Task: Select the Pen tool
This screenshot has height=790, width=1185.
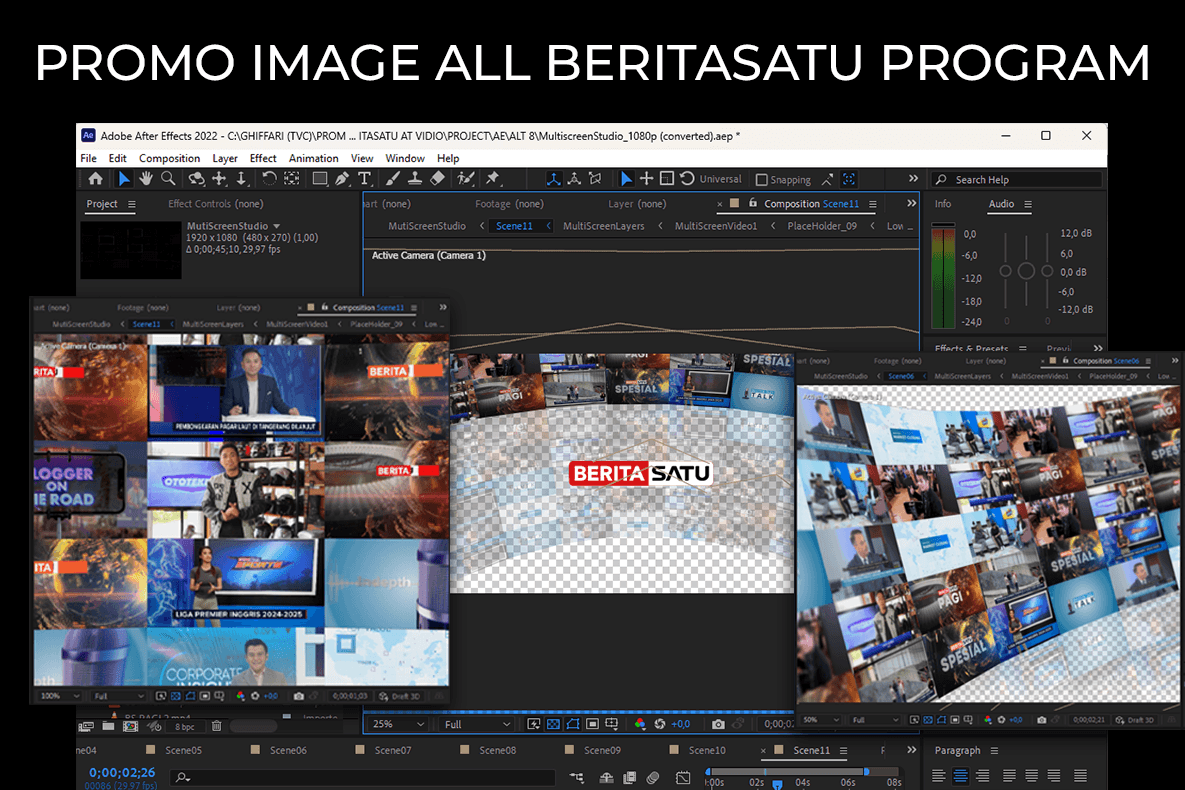Action: 342,179
